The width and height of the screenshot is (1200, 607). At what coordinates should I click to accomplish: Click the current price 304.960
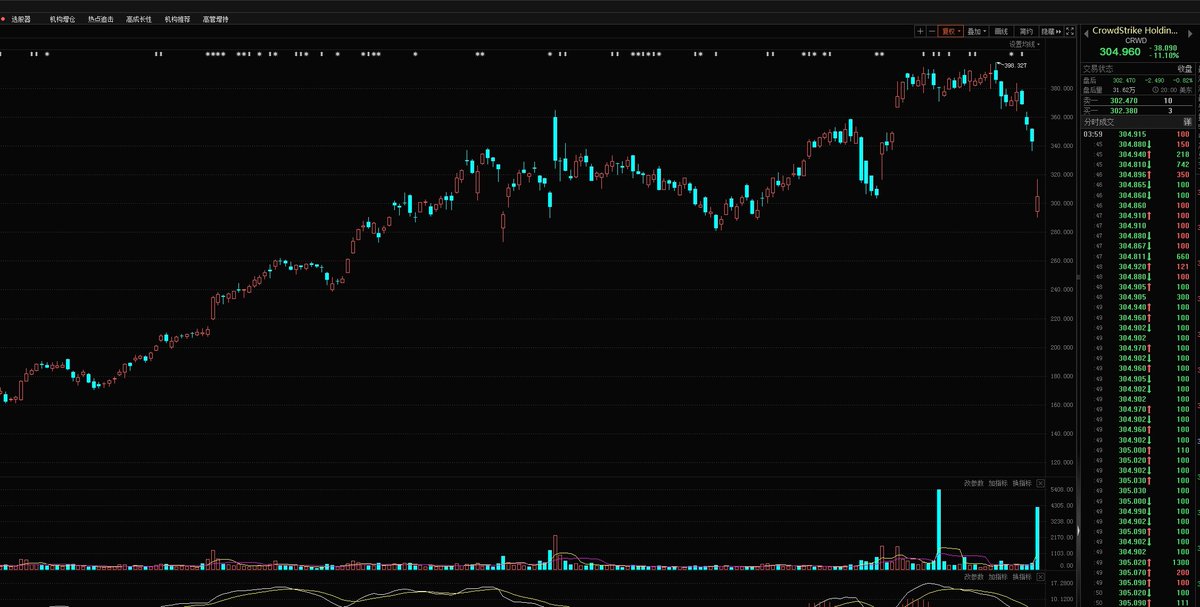[x=1120, y=51]
